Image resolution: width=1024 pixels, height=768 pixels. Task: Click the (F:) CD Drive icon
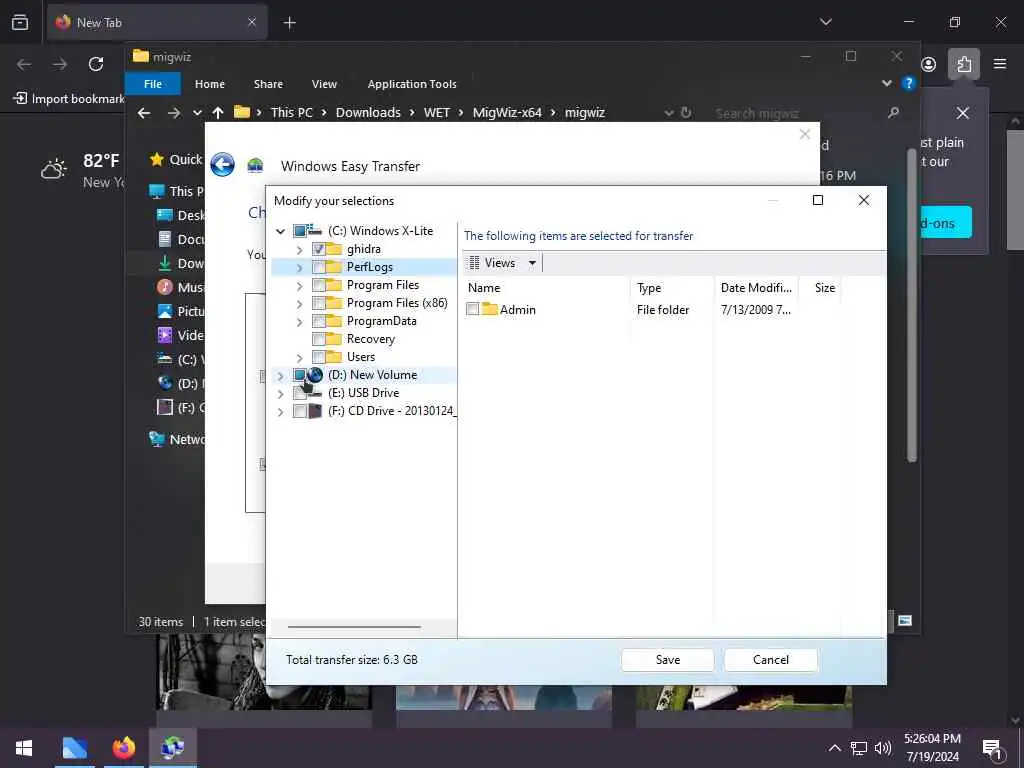[x=315, y=411]
